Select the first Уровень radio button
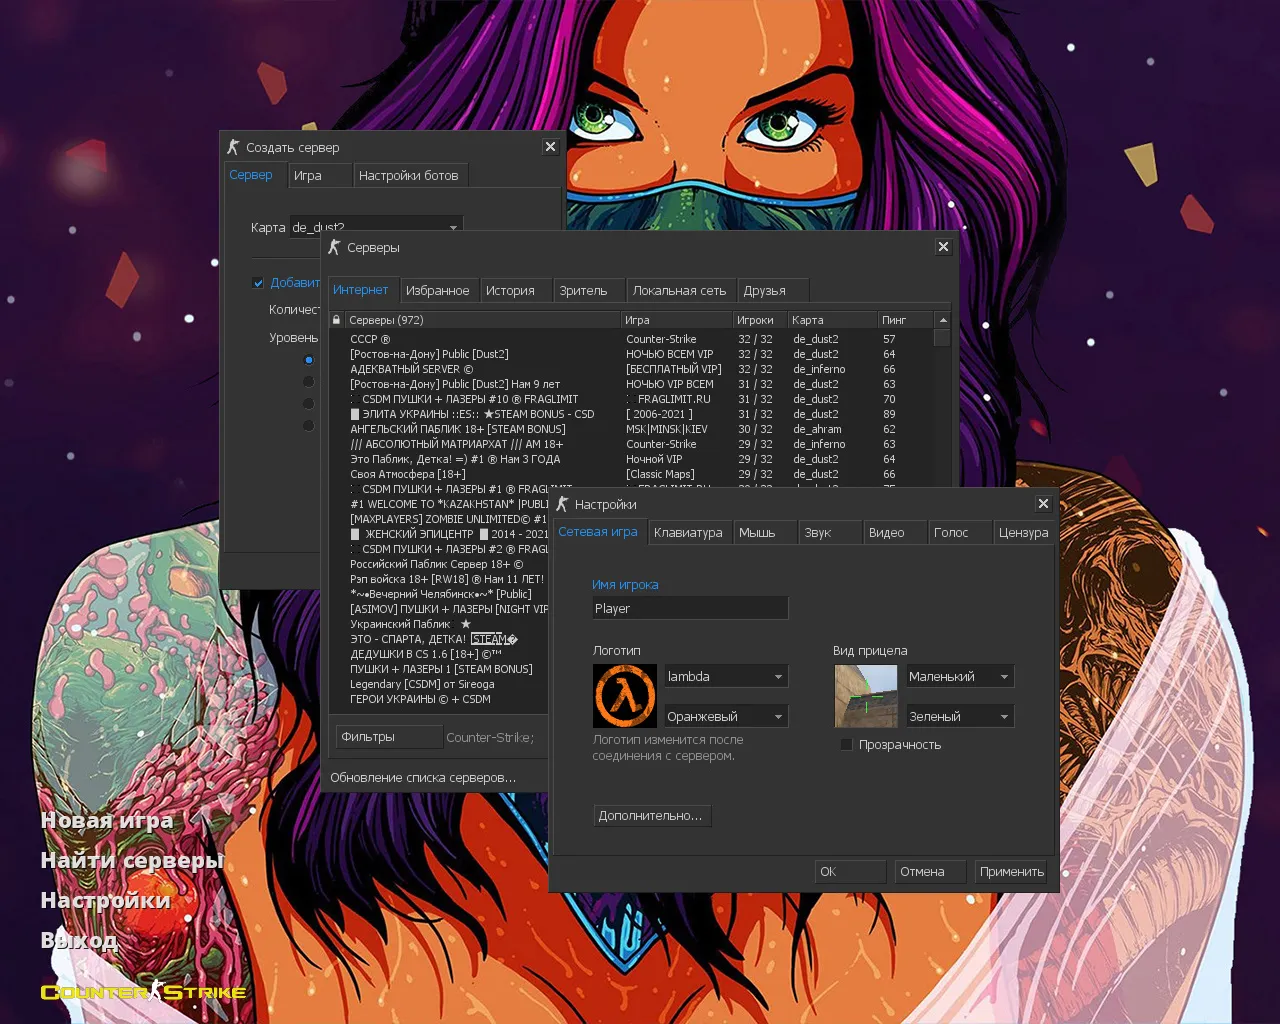The image size is (1280, 1024). click(308, 360)
